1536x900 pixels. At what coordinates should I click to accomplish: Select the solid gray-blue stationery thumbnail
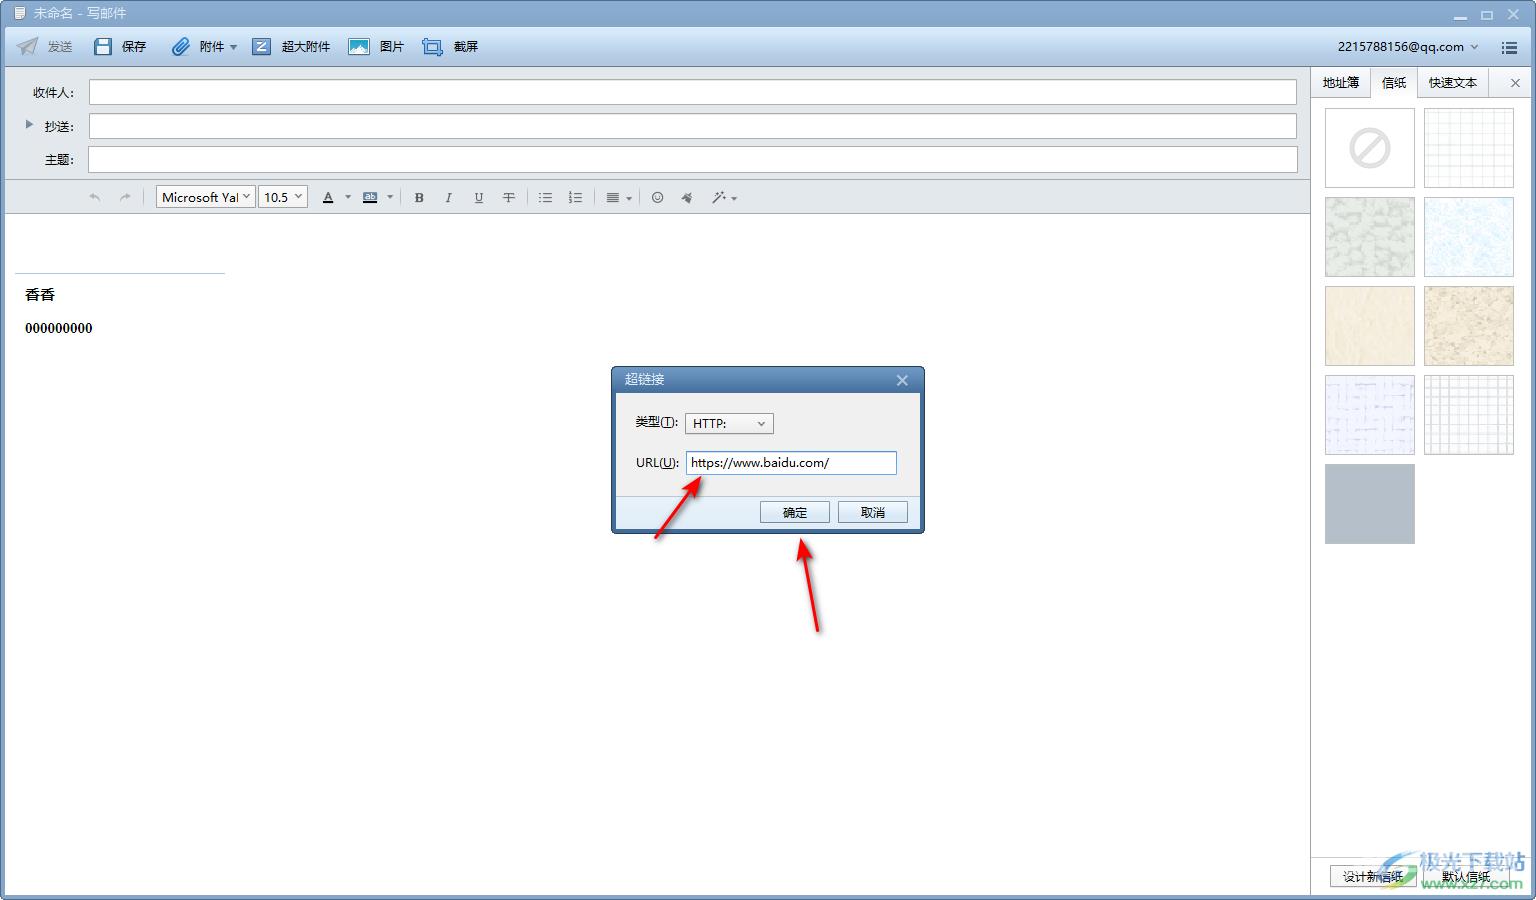click(x=1370, y=504)
